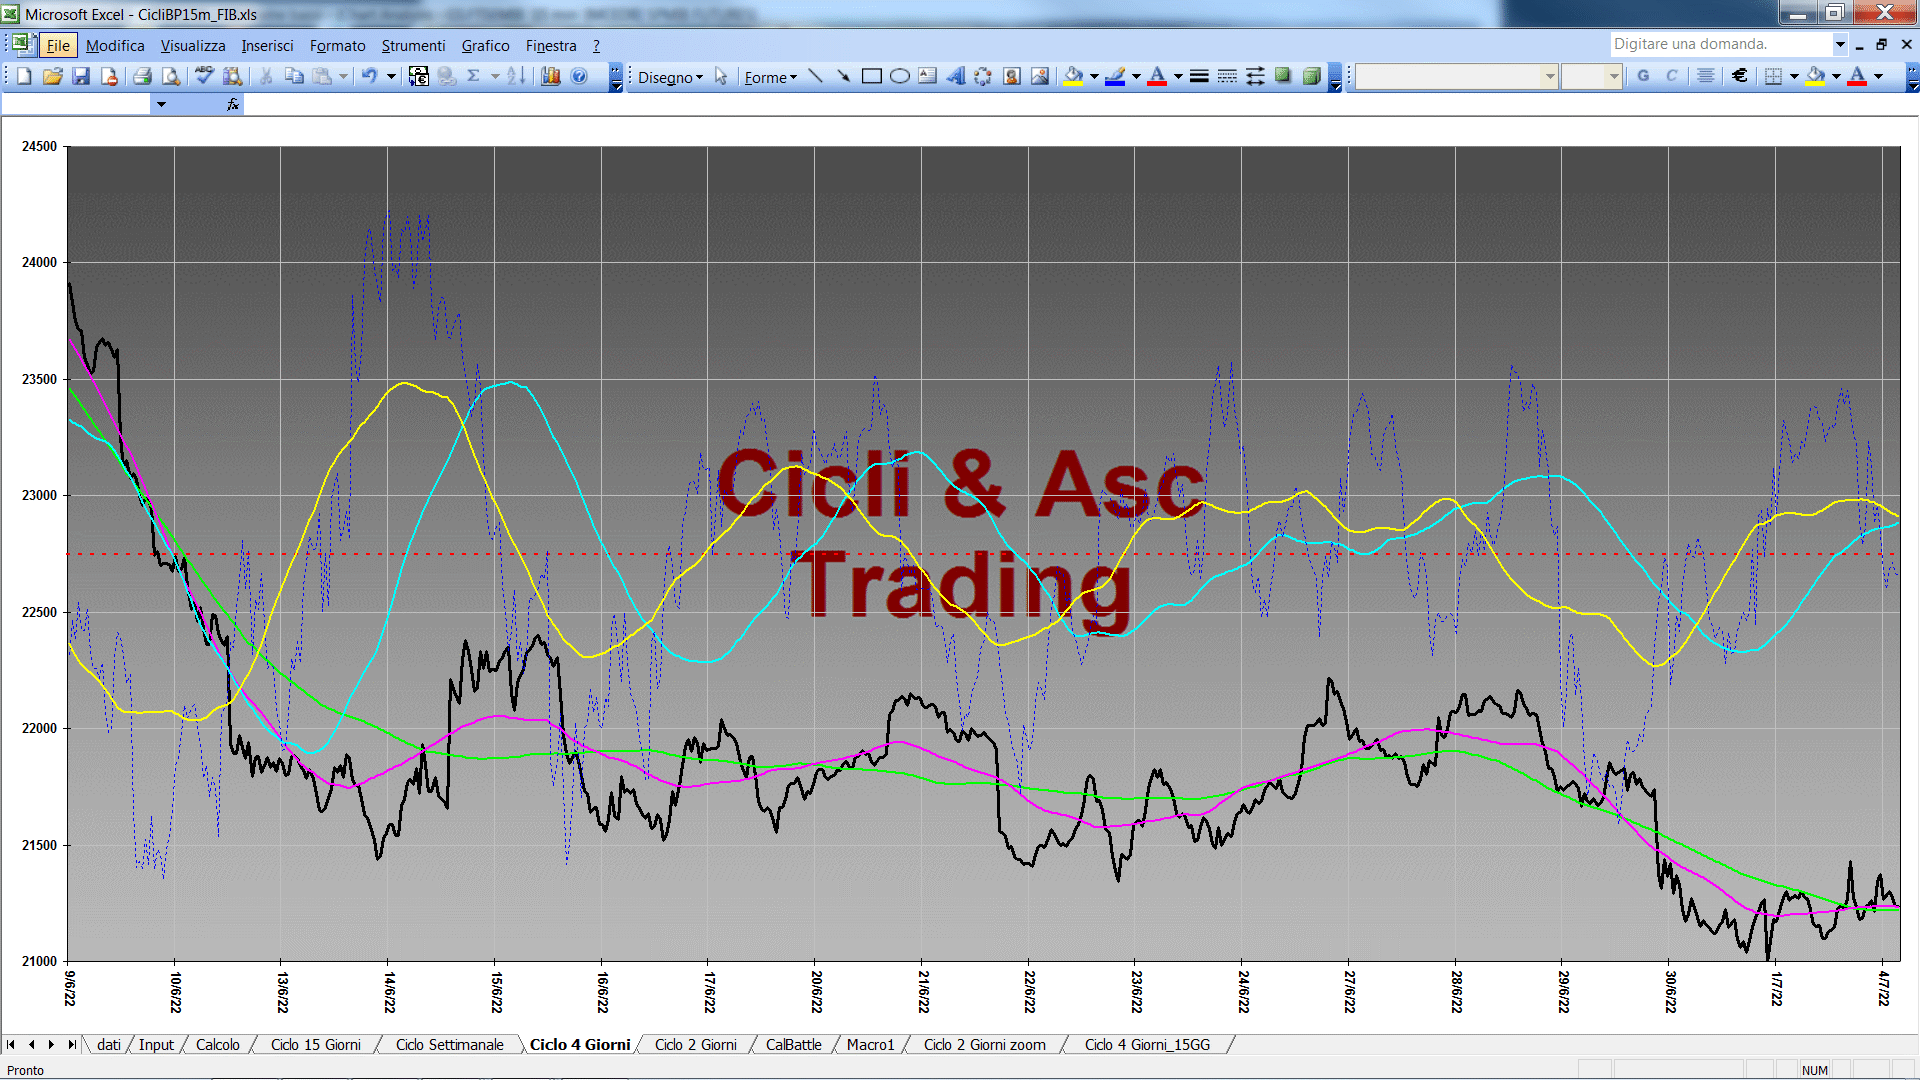Open the Inserisci menu

[267, 45]
